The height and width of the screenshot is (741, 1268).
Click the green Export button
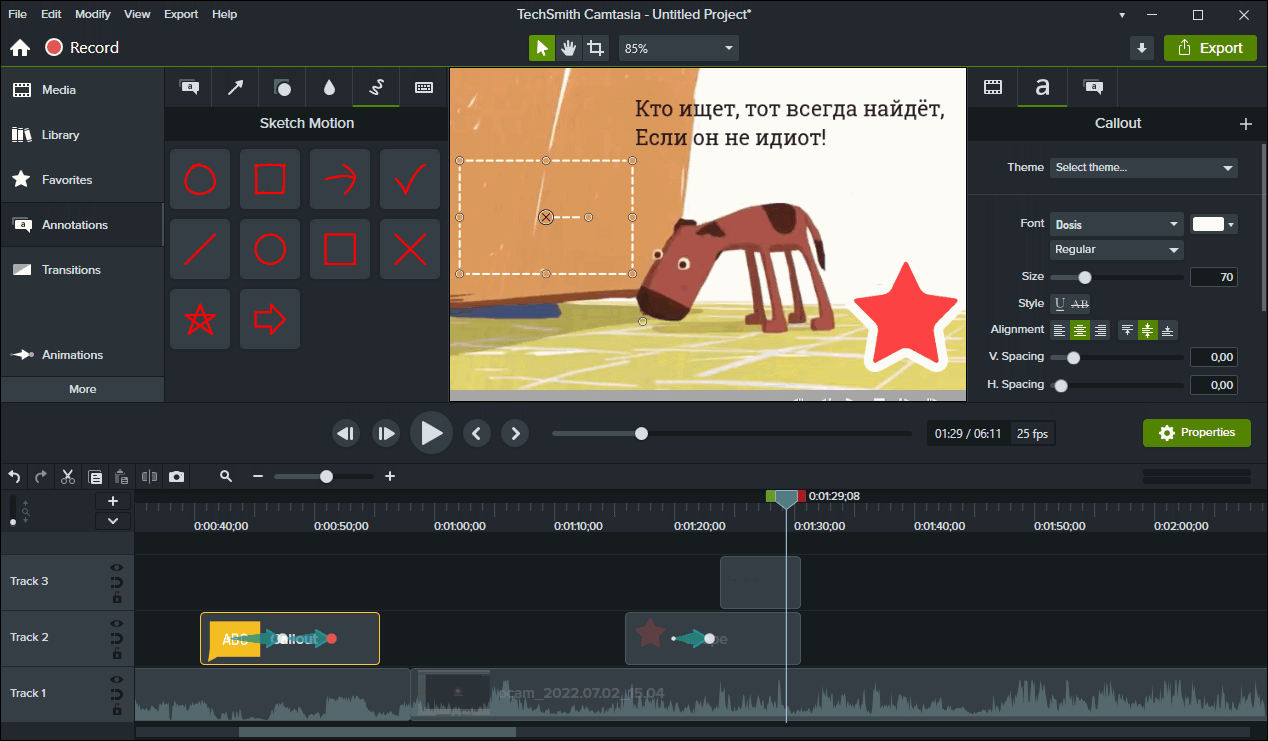click(x=1210, y=48)
